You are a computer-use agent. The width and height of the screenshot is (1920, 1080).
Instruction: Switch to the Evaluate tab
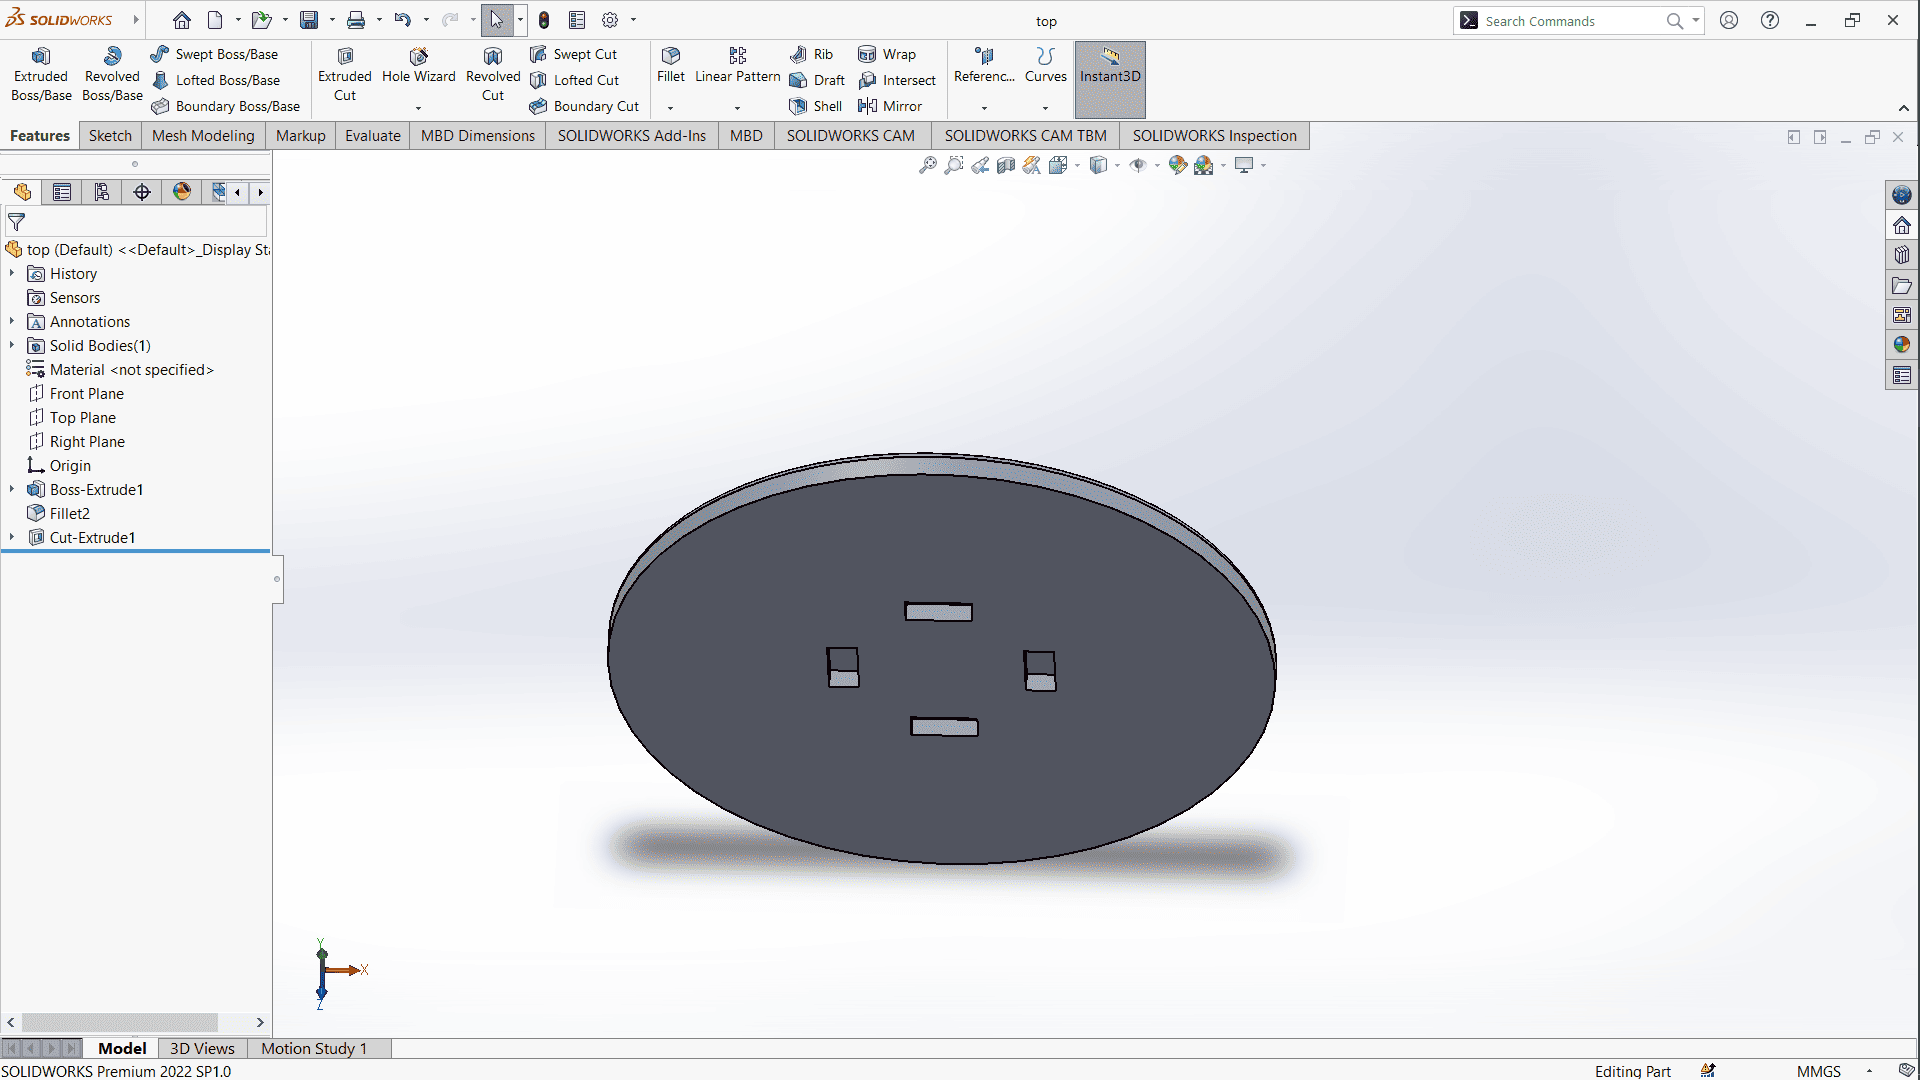373,136
